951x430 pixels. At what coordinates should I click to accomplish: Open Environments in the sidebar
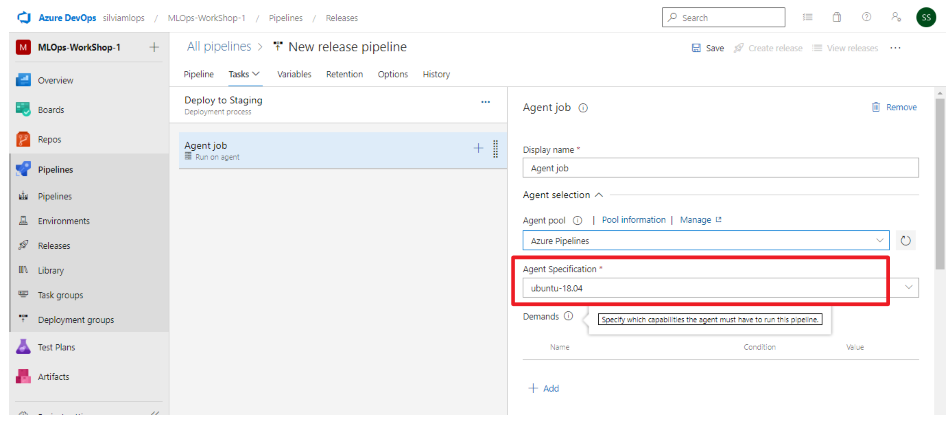[63, 221]
